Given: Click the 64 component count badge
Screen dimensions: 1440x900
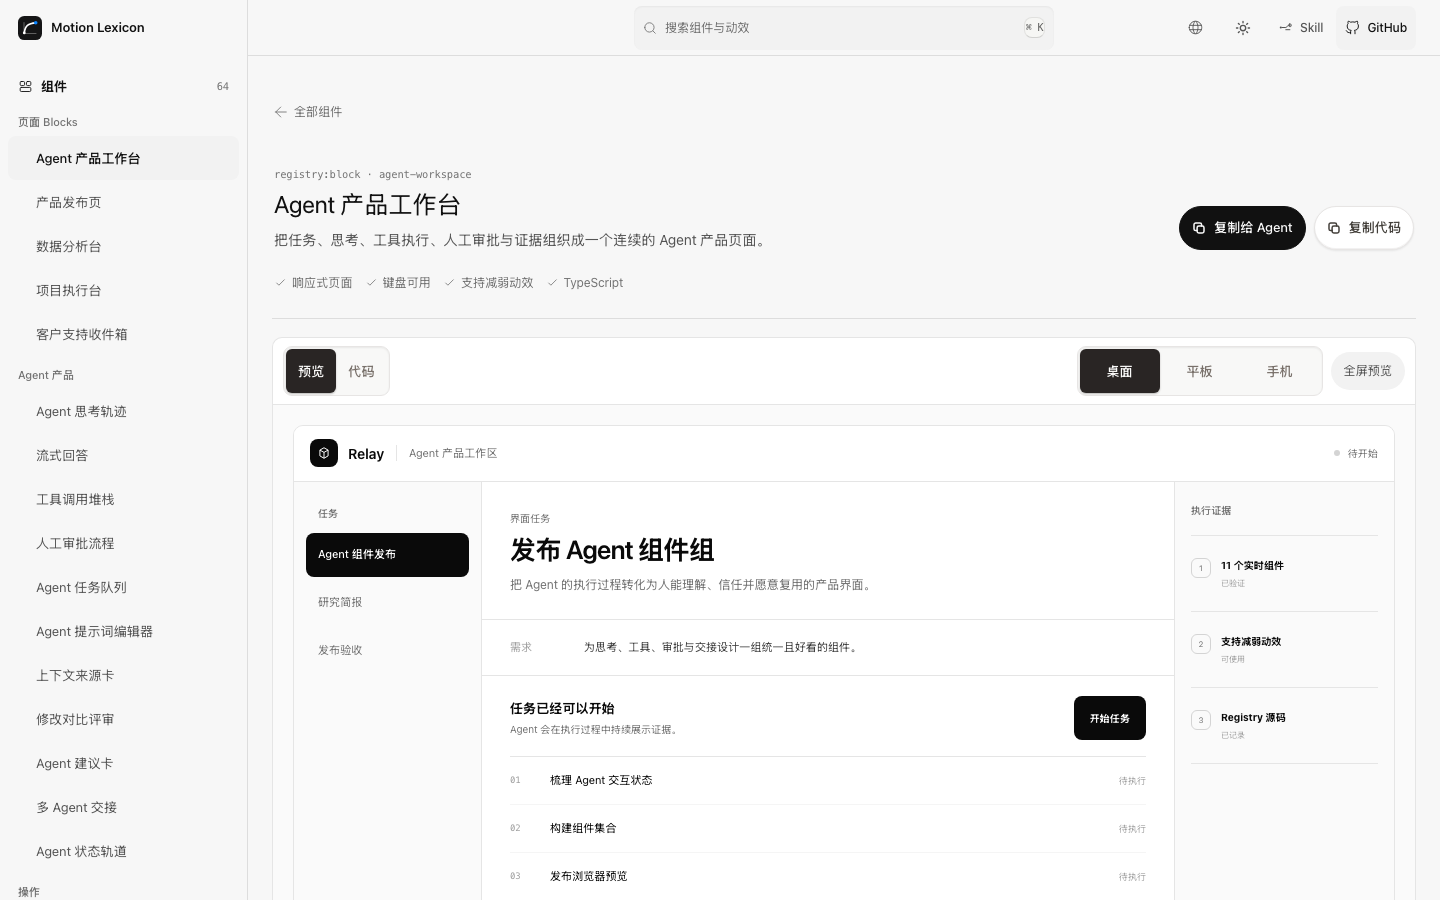Looking at the screenshot, I should tap(223, 87).
